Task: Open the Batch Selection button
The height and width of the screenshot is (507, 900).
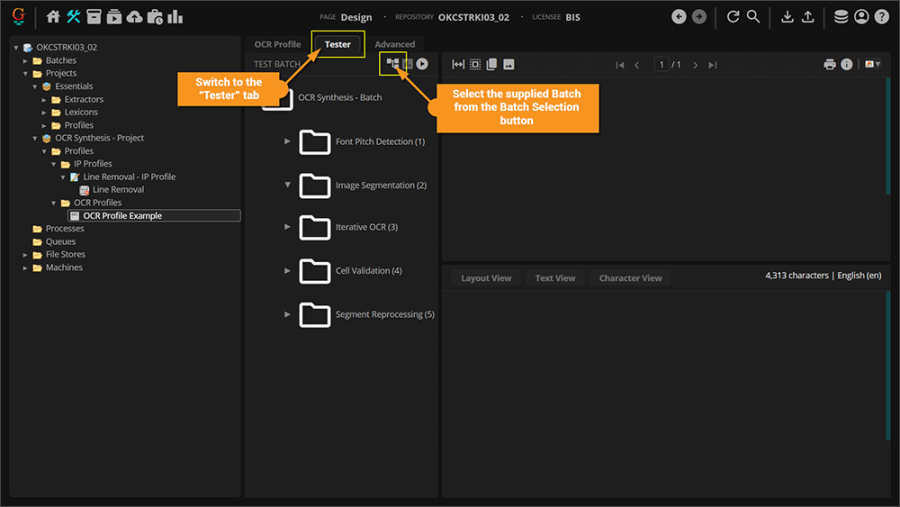Action: click(393, 63)
